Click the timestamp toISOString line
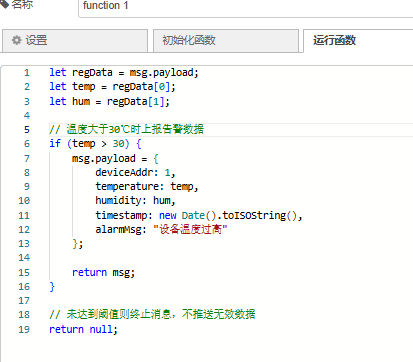The height and width of the screenshot is (362, 413). (x=199, y=215)
